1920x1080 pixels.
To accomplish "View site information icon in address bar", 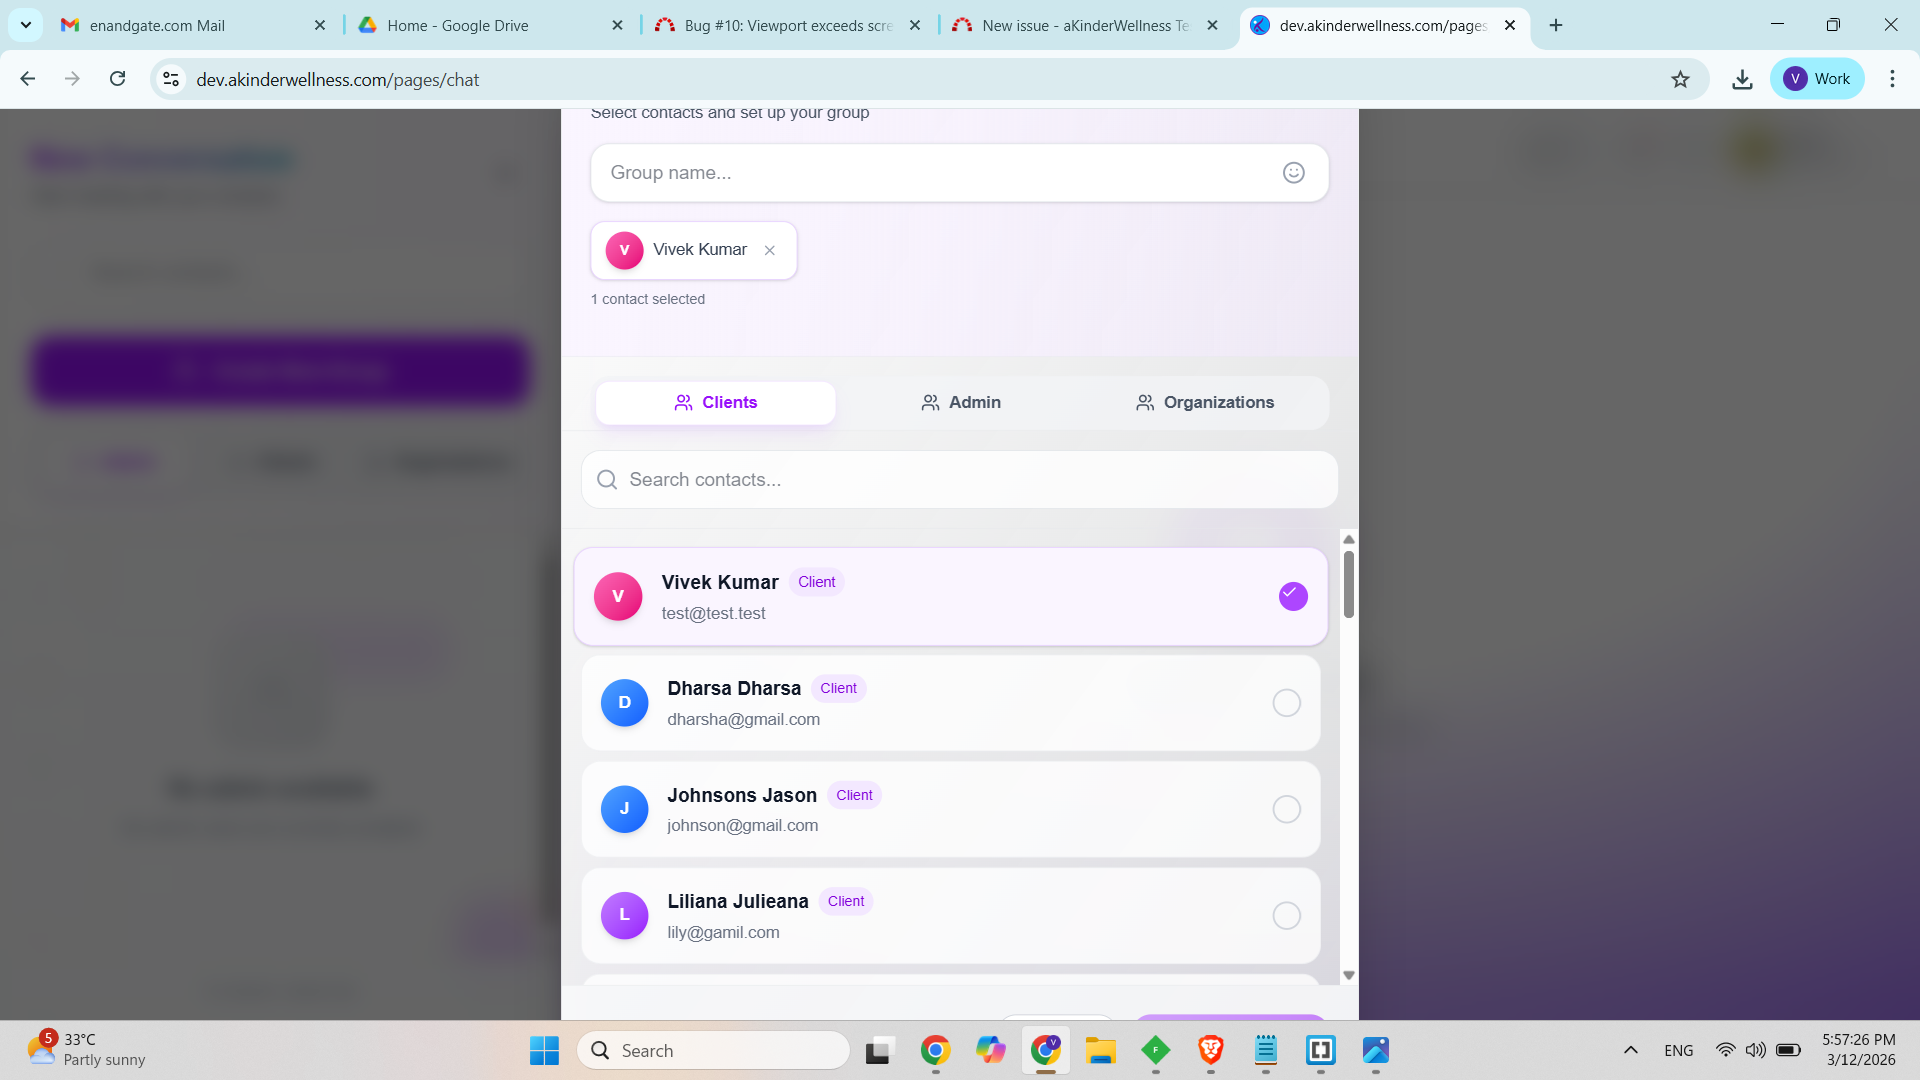I will coord(171,80).
